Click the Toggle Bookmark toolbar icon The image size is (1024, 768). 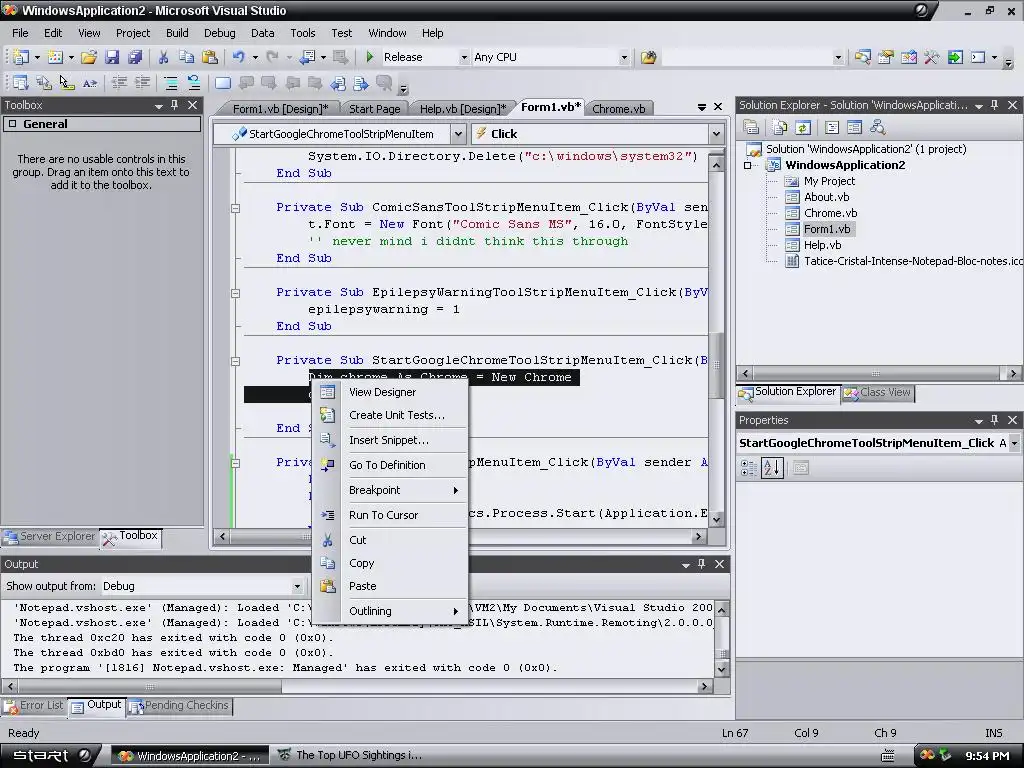coord(223,83)
